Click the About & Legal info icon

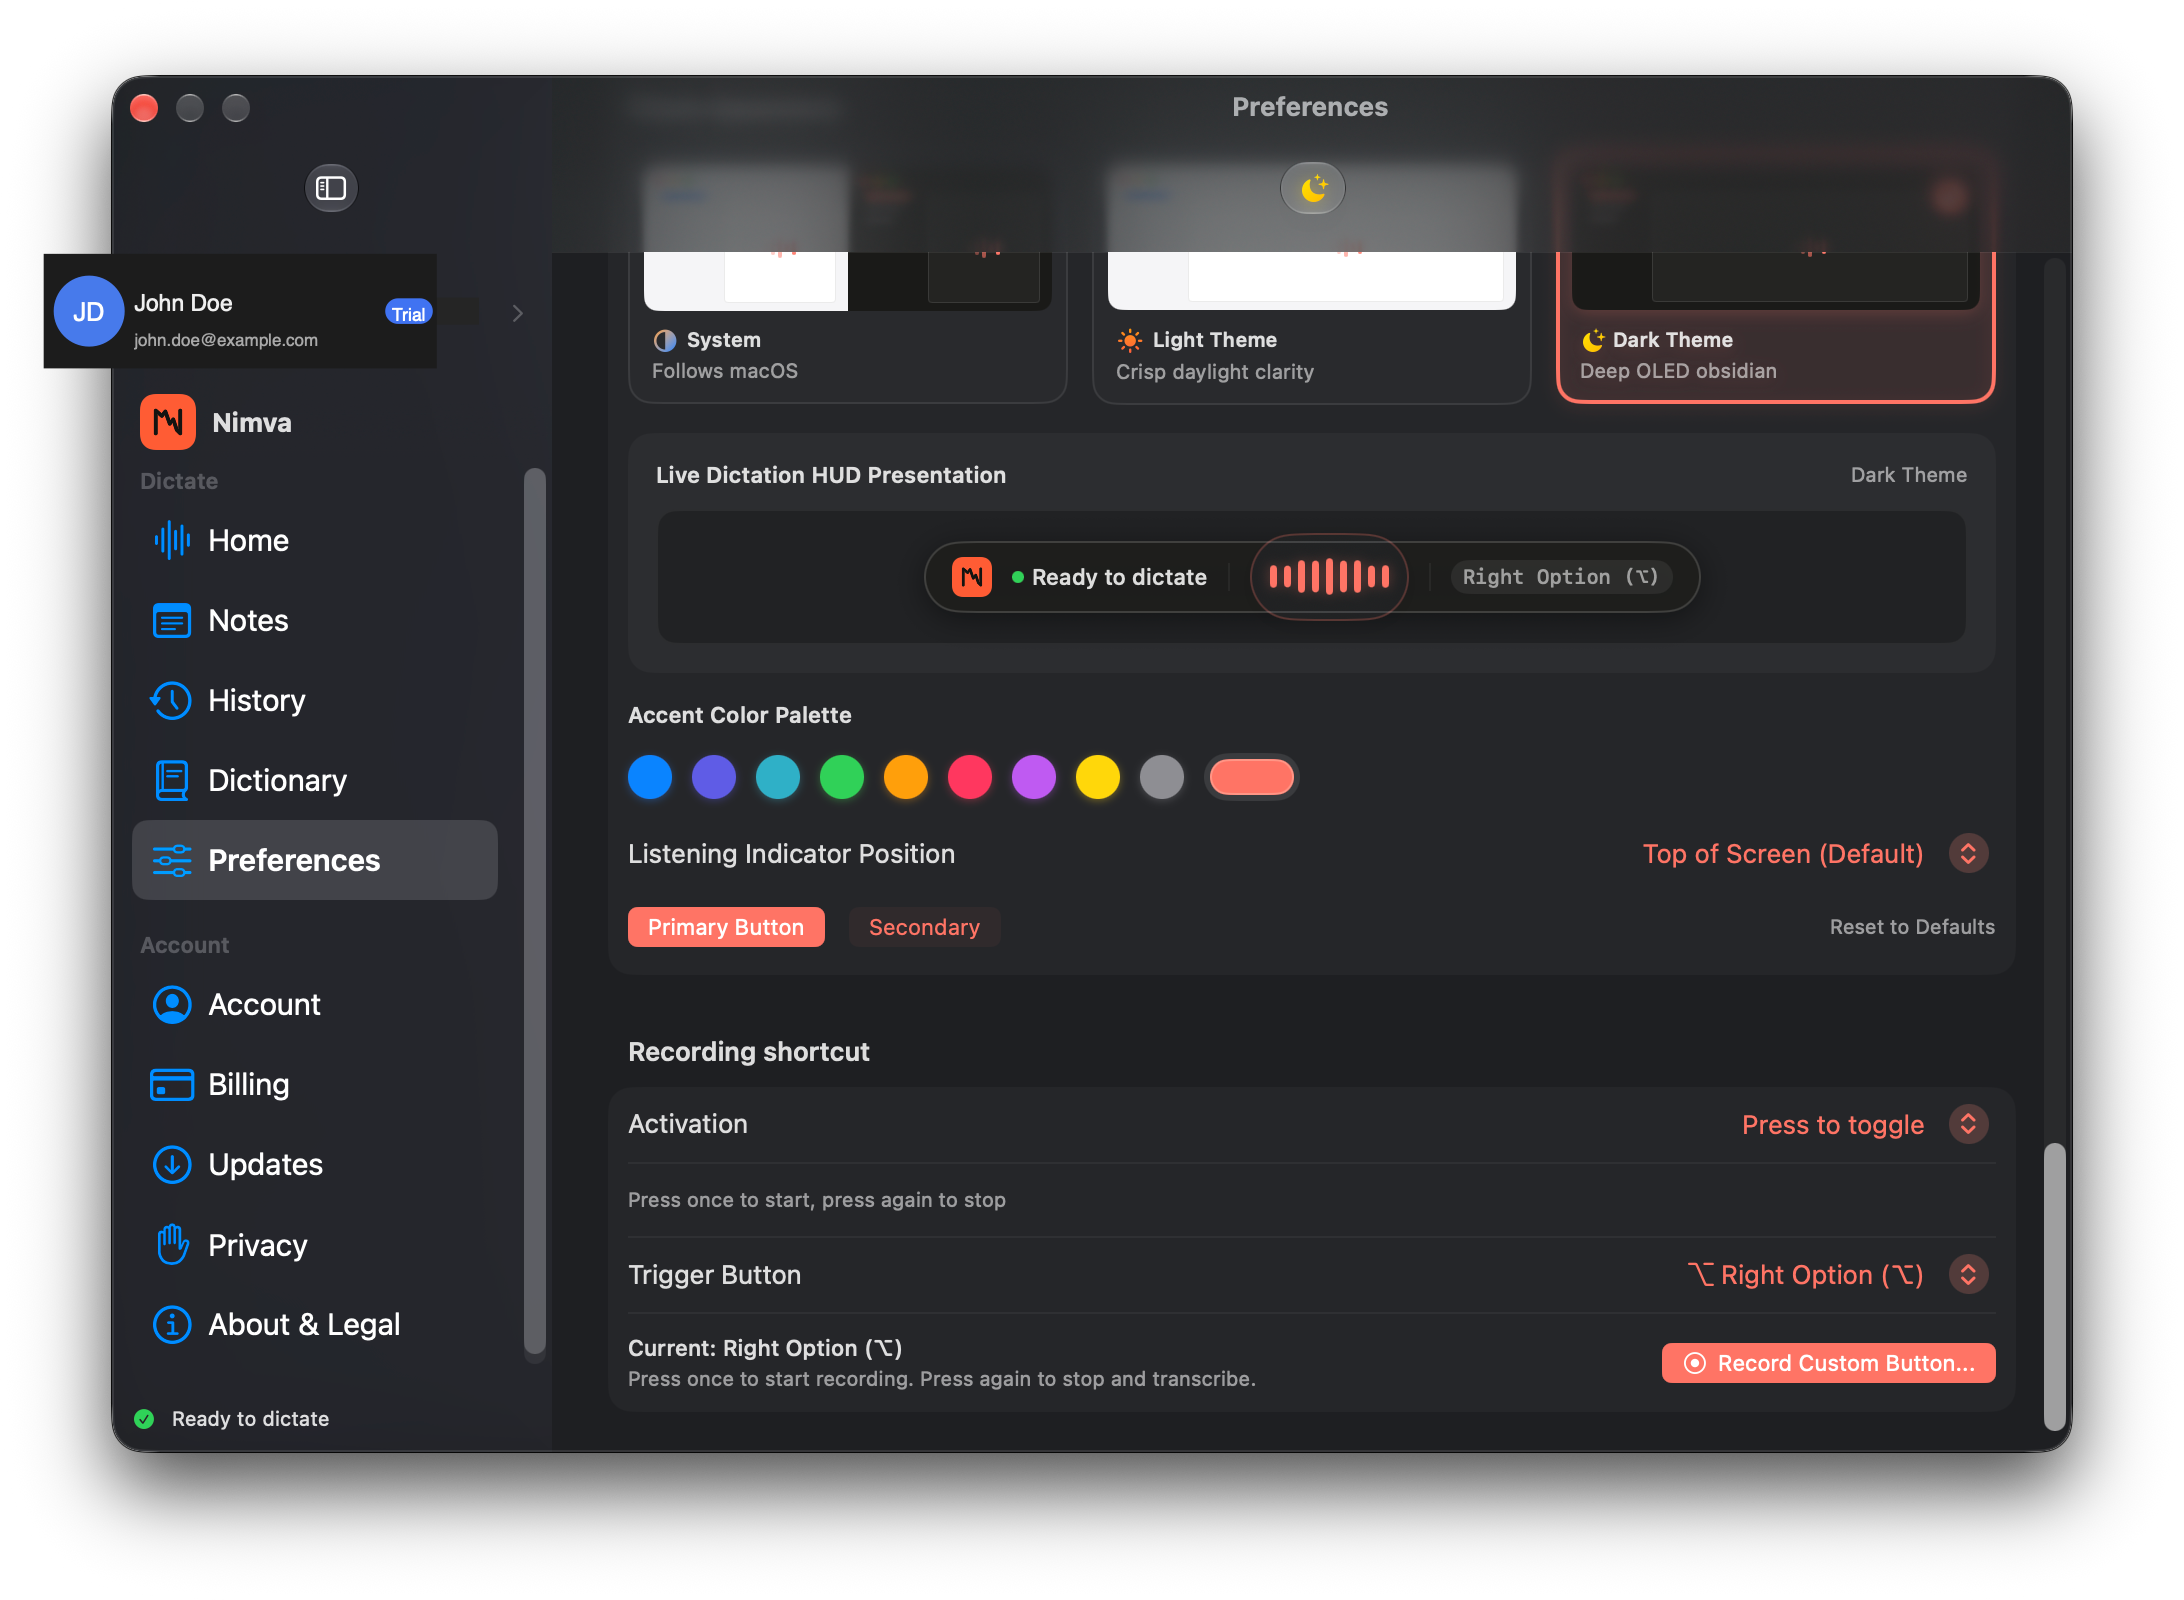coord(172,1324)
